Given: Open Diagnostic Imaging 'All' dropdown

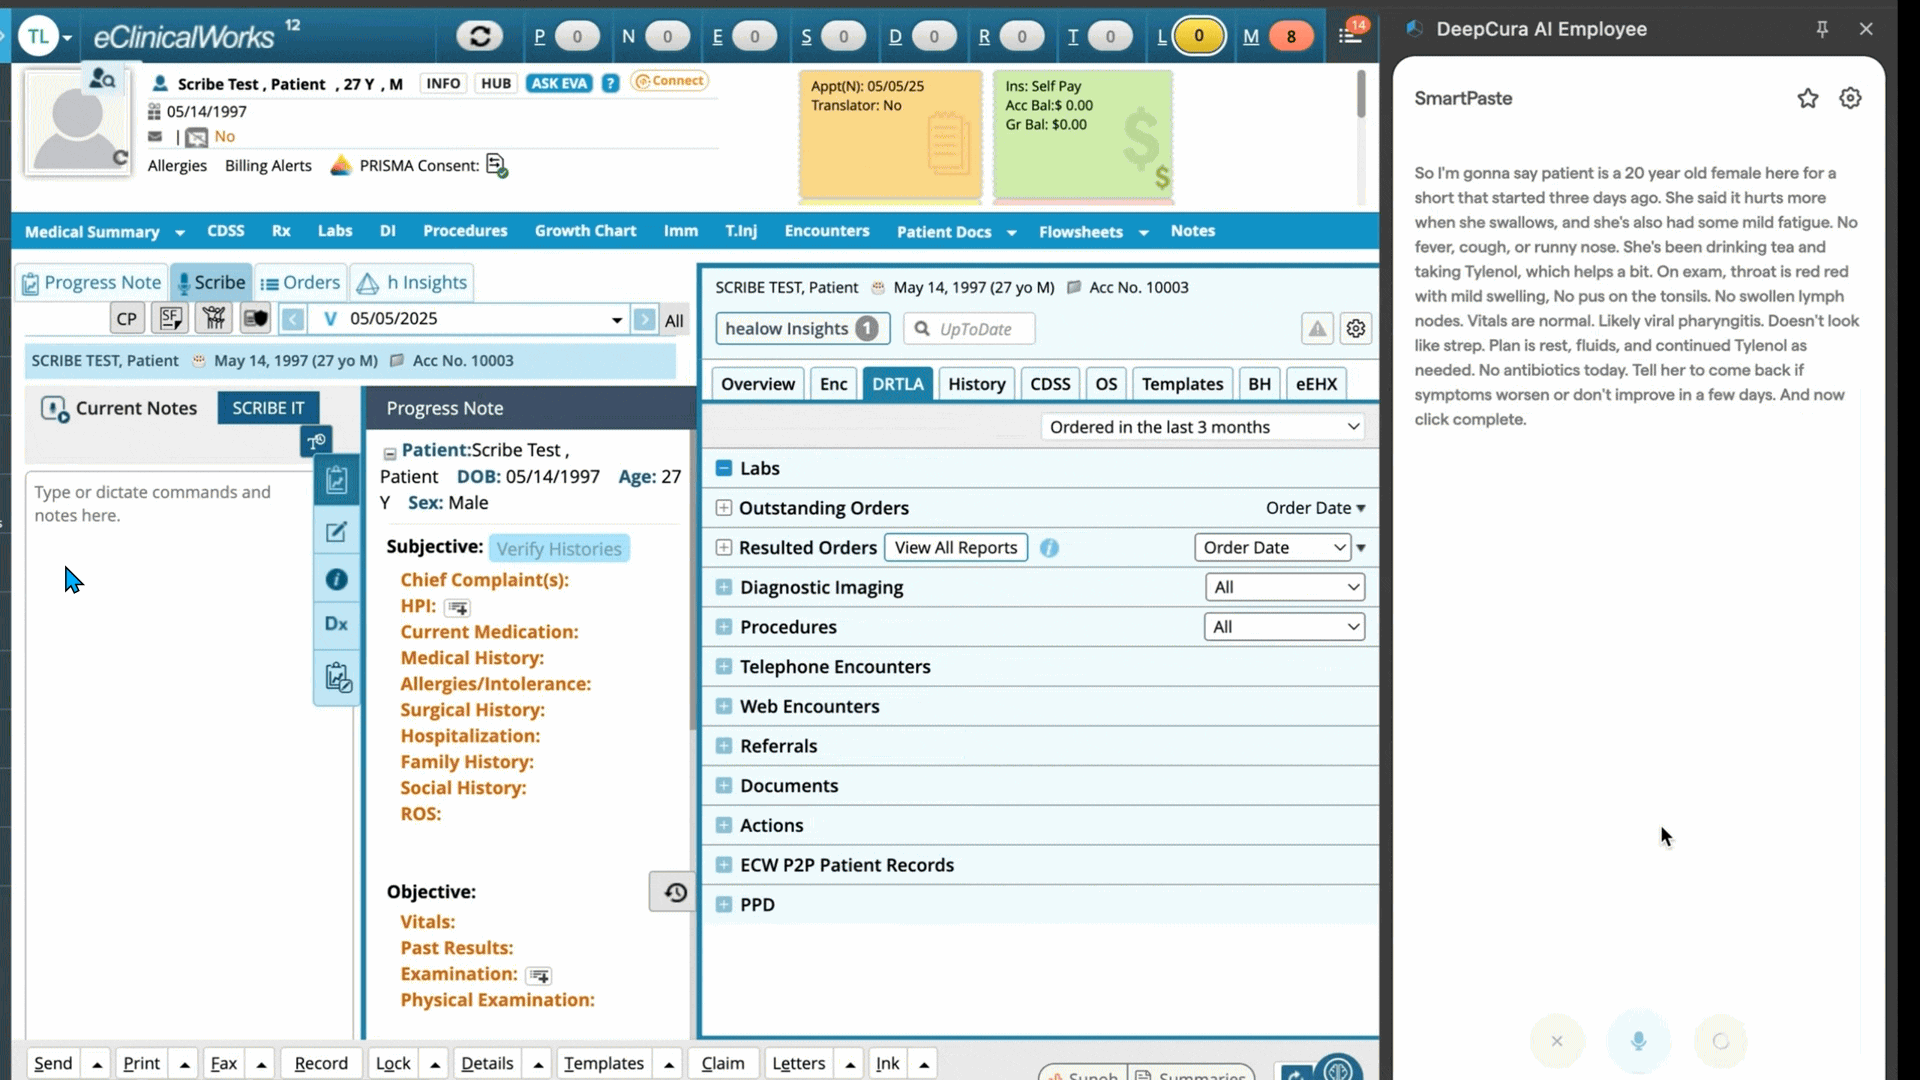Looking at the screenshot, I should click(1285, 587).
